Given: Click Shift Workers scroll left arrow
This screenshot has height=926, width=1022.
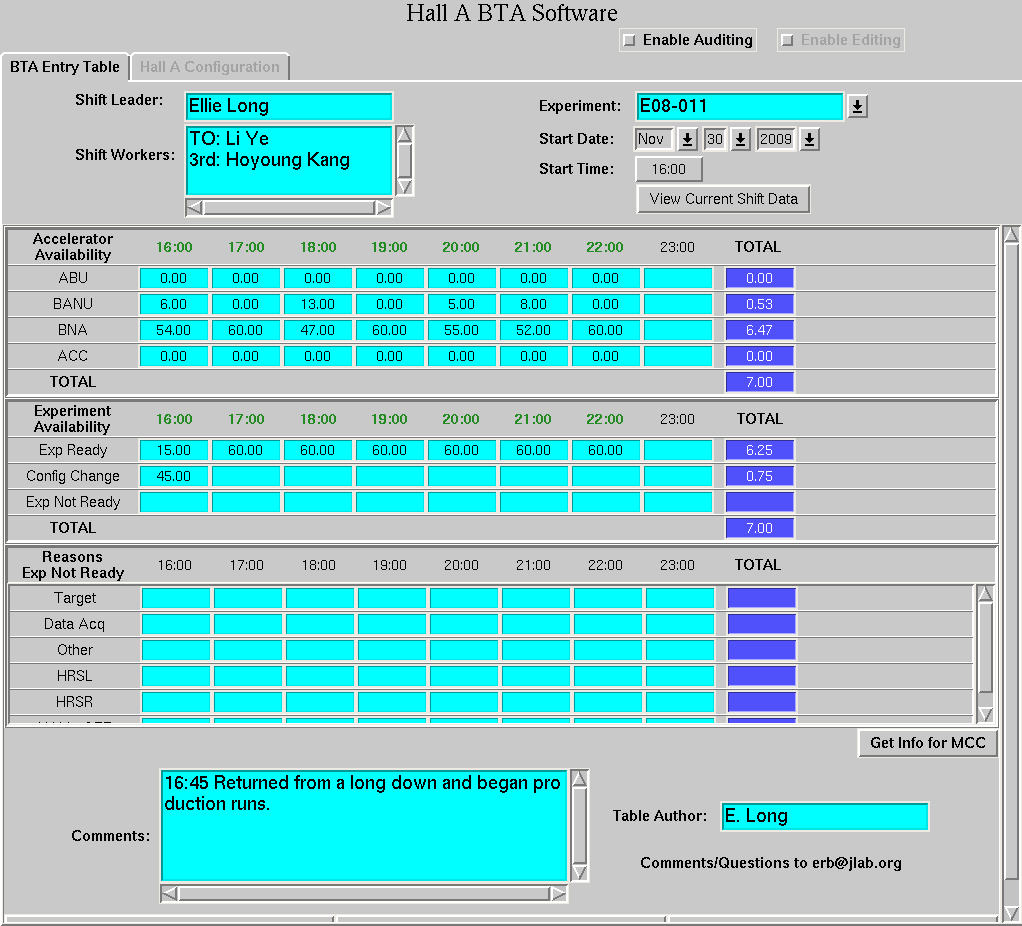Looking at the screenshot, I should coord(194,208).
